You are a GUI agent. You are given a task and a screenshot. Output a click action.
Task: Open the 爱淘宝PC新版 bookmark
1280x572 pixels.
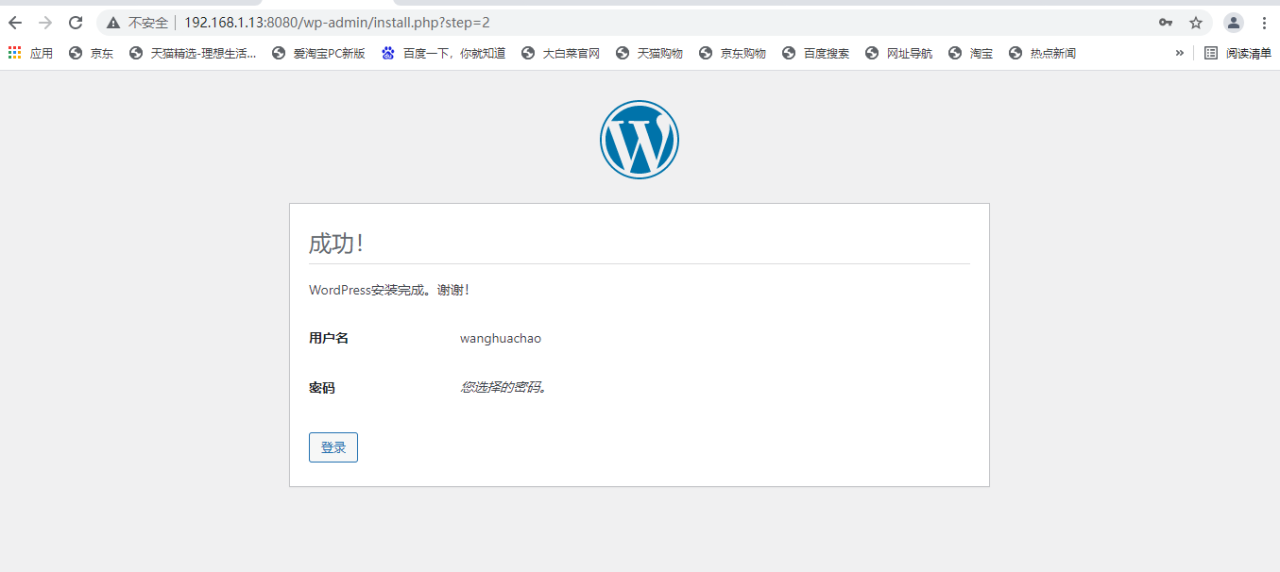pyautogui.click(x=319, y=53)
